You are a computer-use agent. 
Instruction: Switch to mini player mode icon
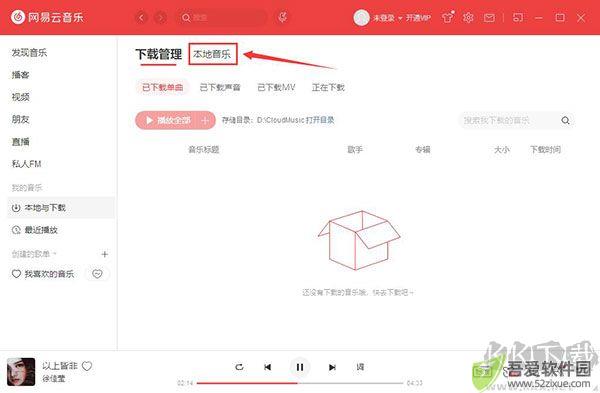pyautogui.click(x=518, y=18)
